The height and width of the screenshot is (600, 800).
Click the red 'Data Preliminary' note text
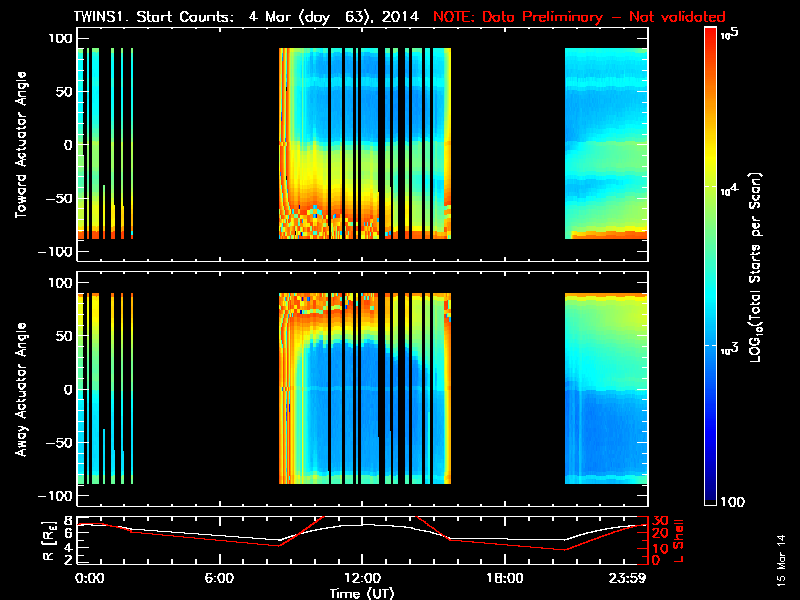click(x=579, y=17)
